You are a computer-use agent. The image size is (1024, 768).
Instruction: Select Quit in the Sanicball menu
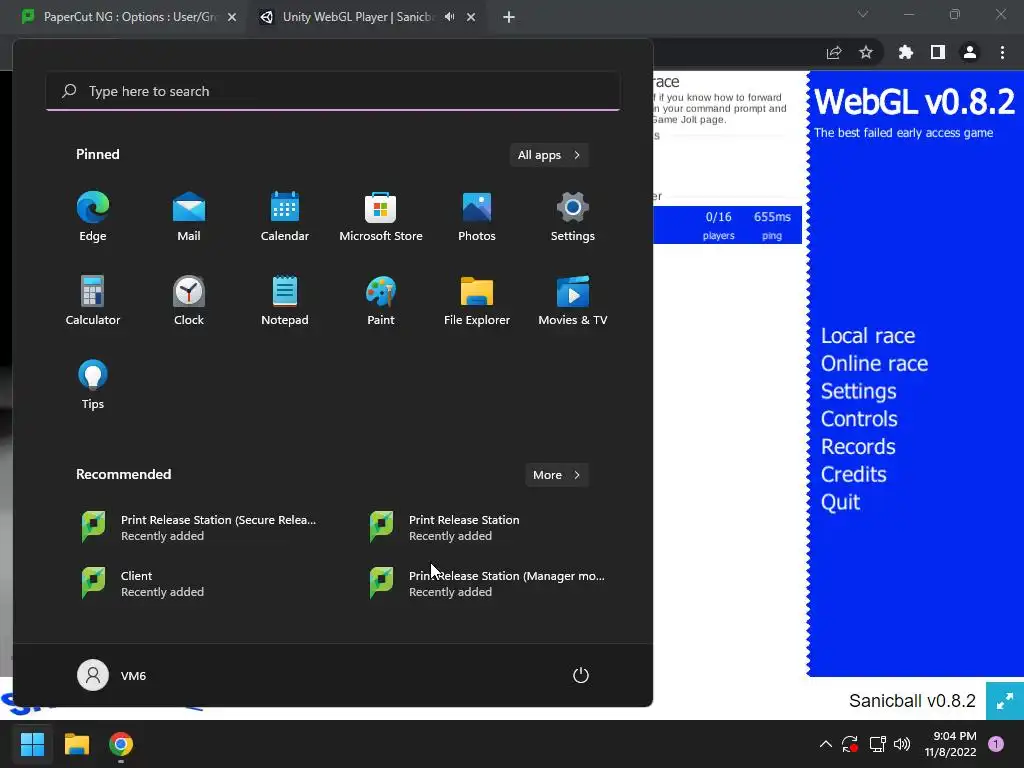coord(840,502)
